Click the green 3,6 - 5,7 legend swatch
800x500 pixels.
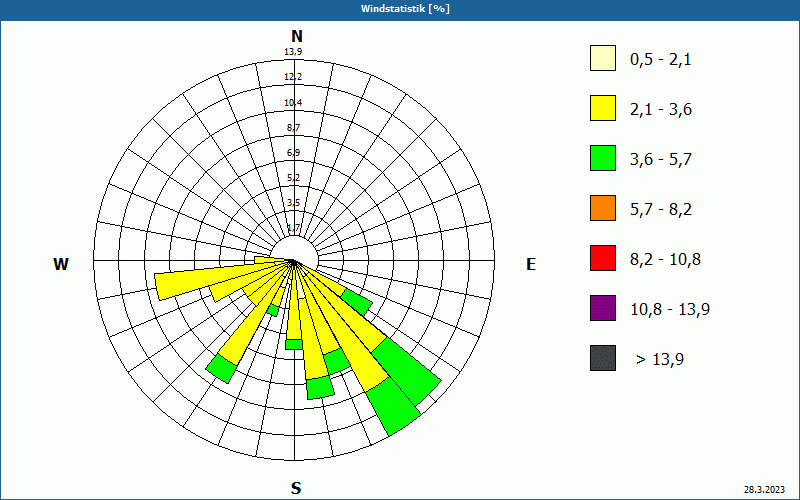coord(603,158)
